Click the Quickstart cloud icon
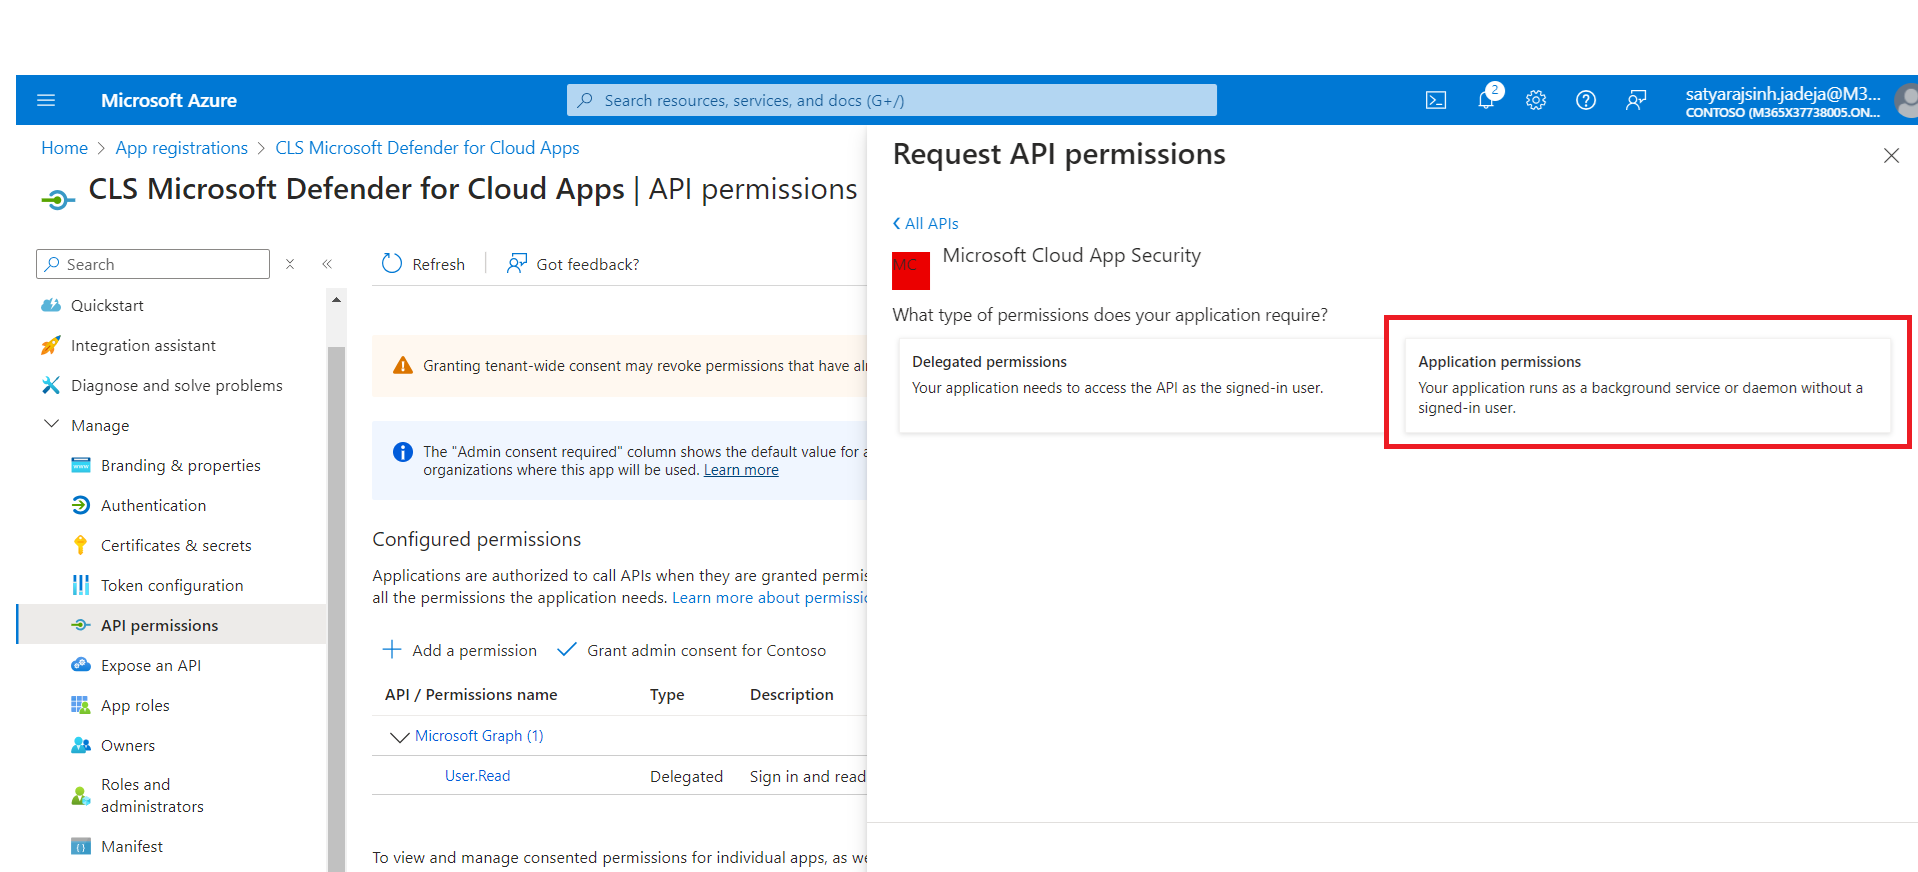The image size is (1918, 872). (51, 305)
